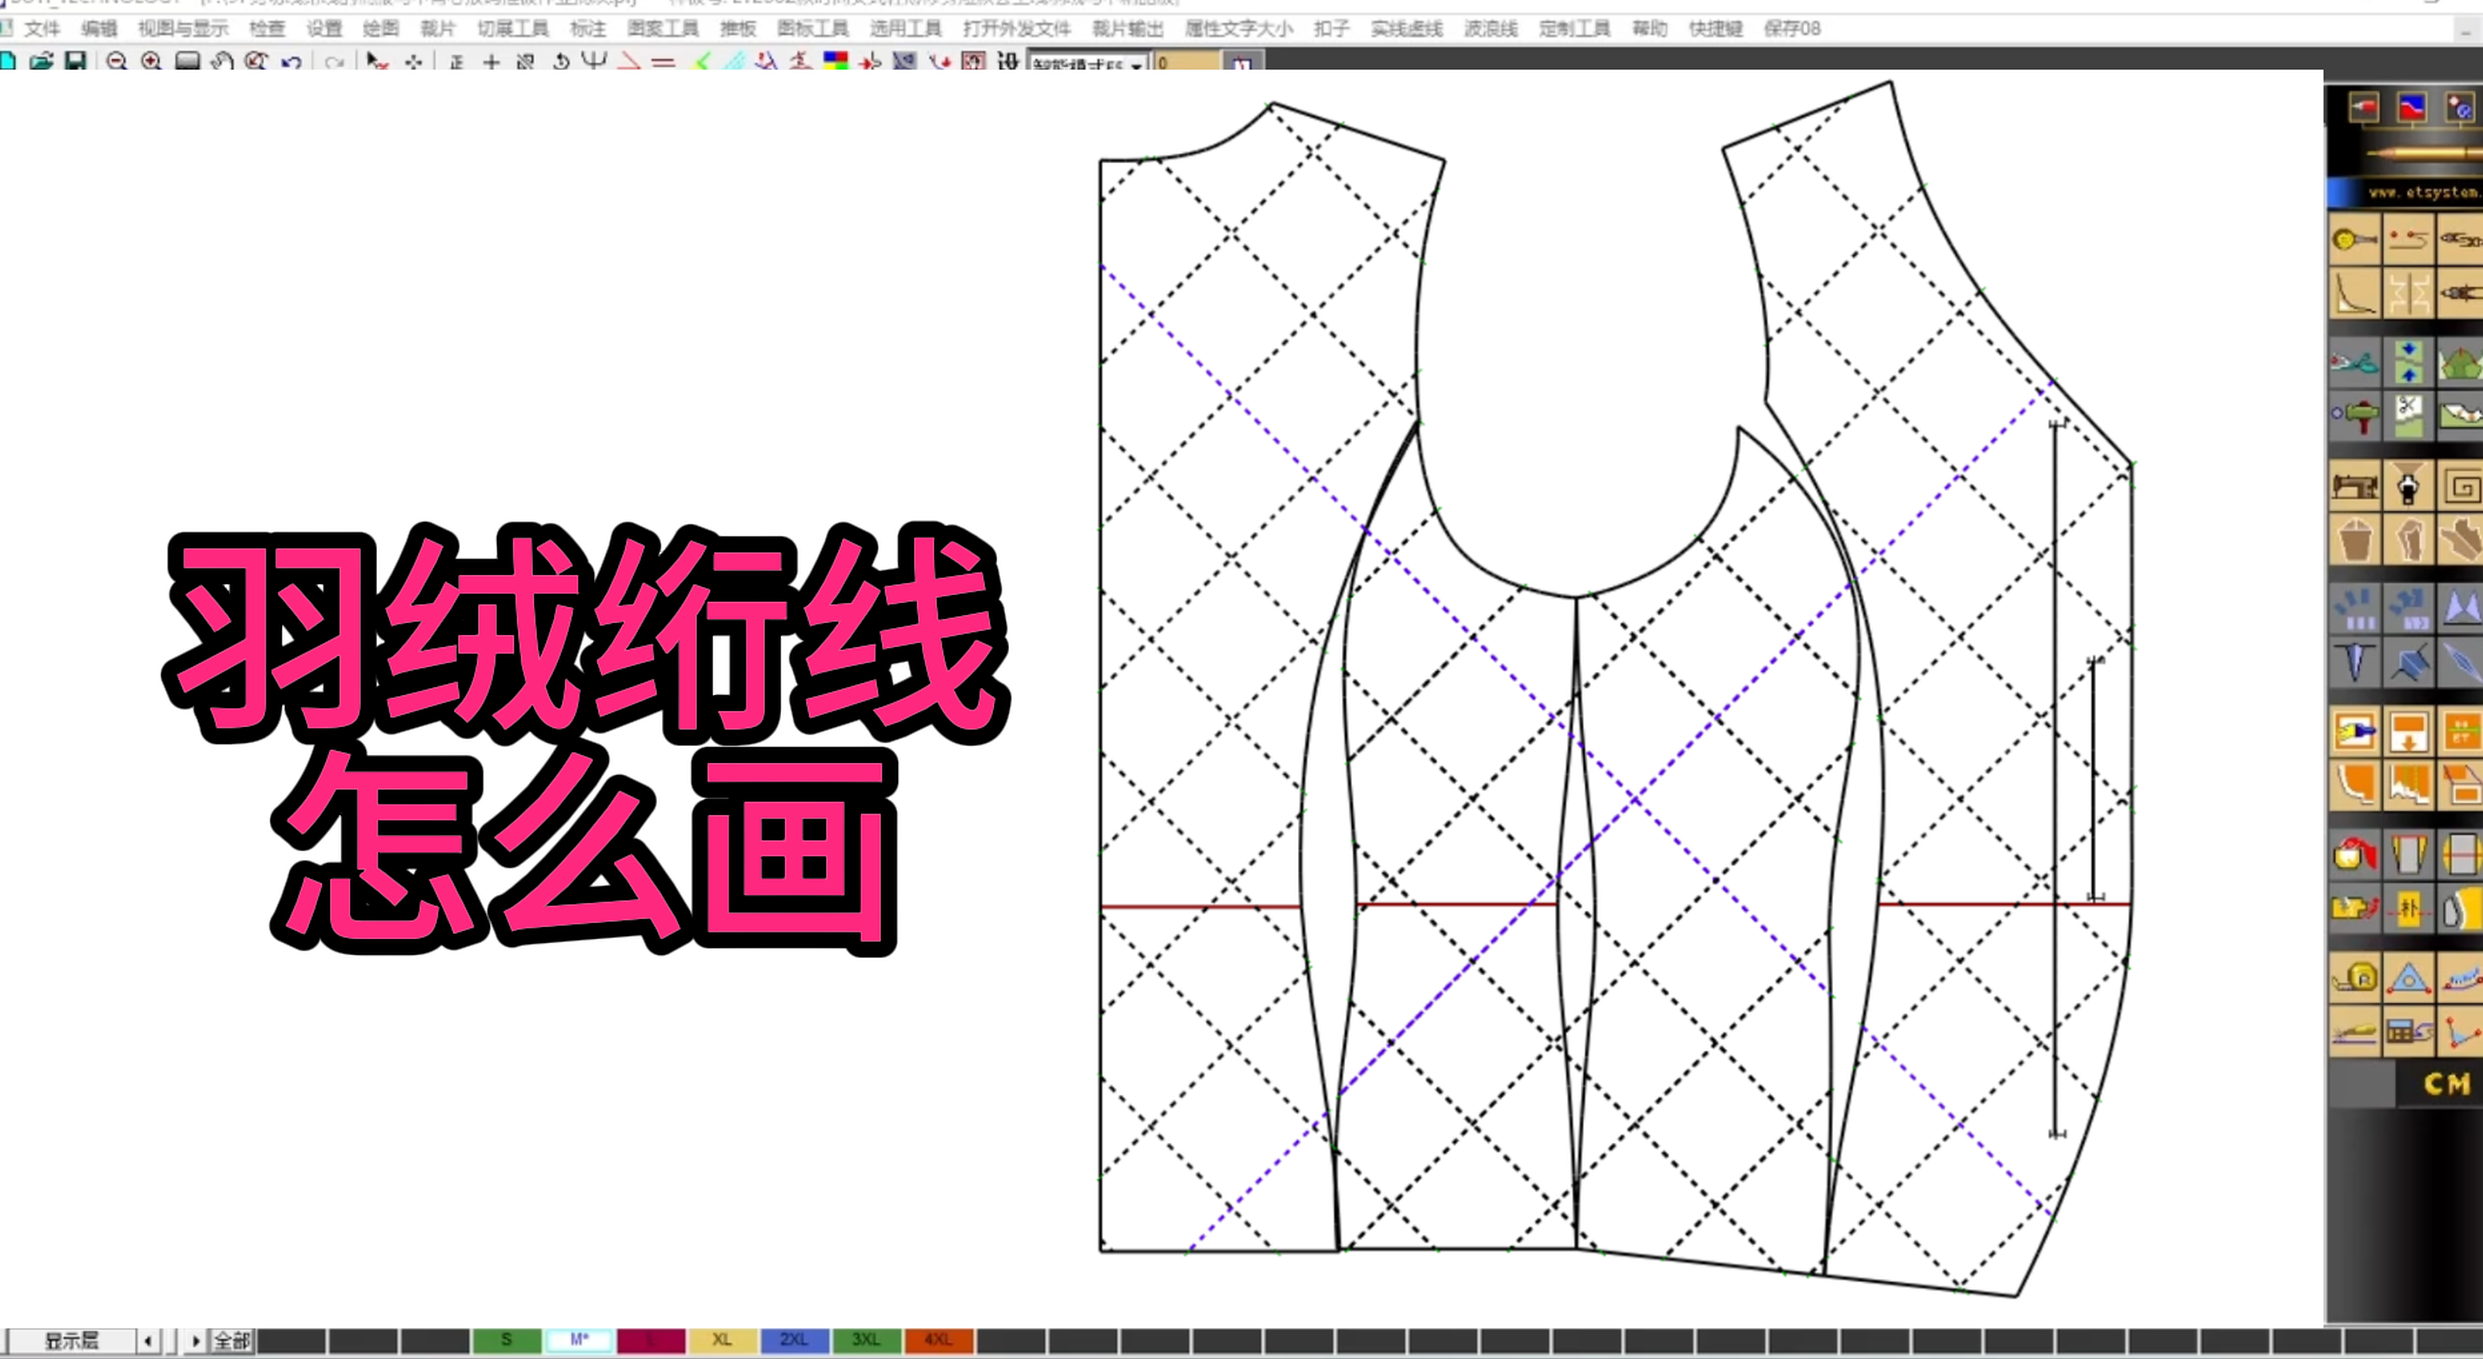Click the 全部 sizes button
Viewport: 2483px width, 1359px height.
coord(232,1341)
